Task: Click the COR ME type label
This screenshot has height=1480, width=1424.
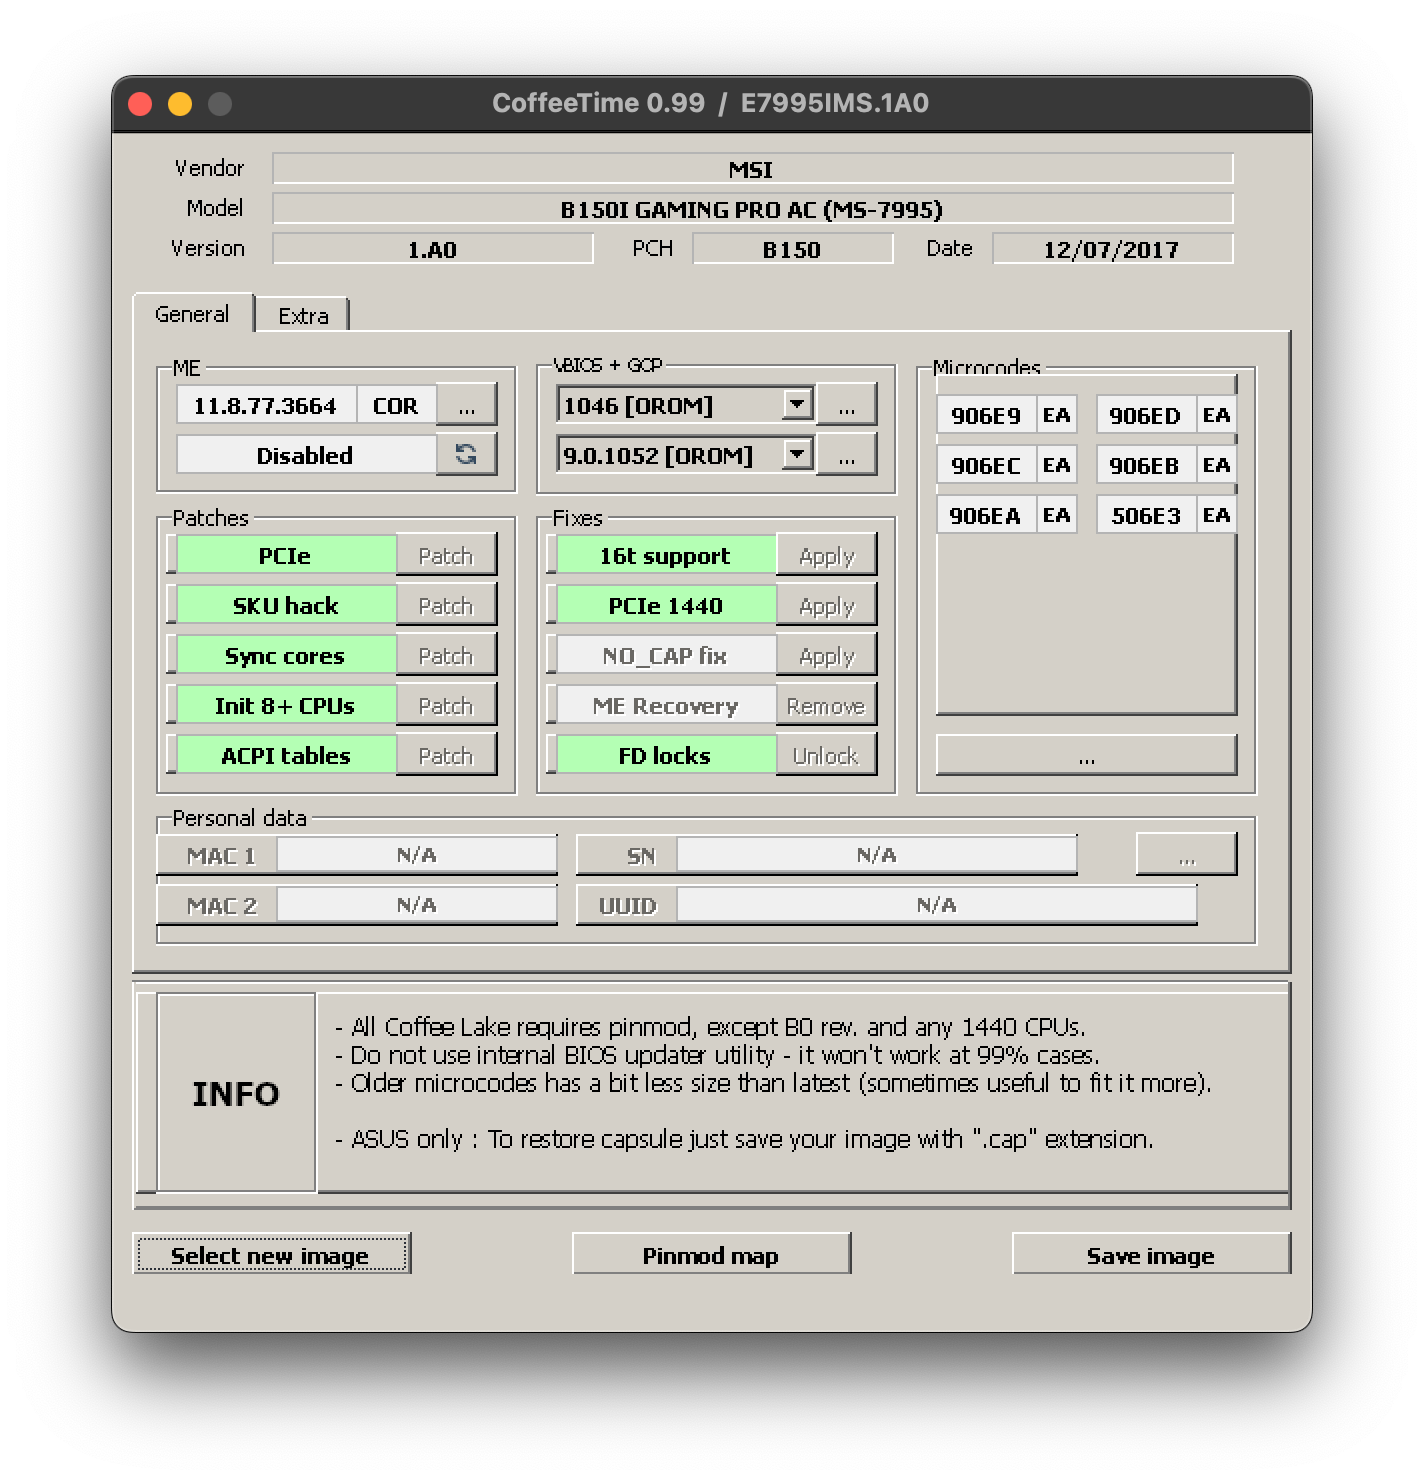Action: 396,405
